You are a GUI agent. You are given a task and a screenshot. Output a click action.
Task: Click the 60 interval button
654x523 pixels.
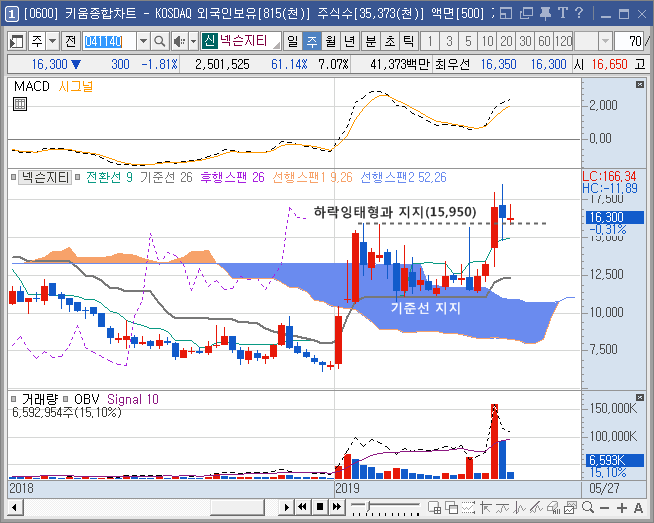(544, 41)
